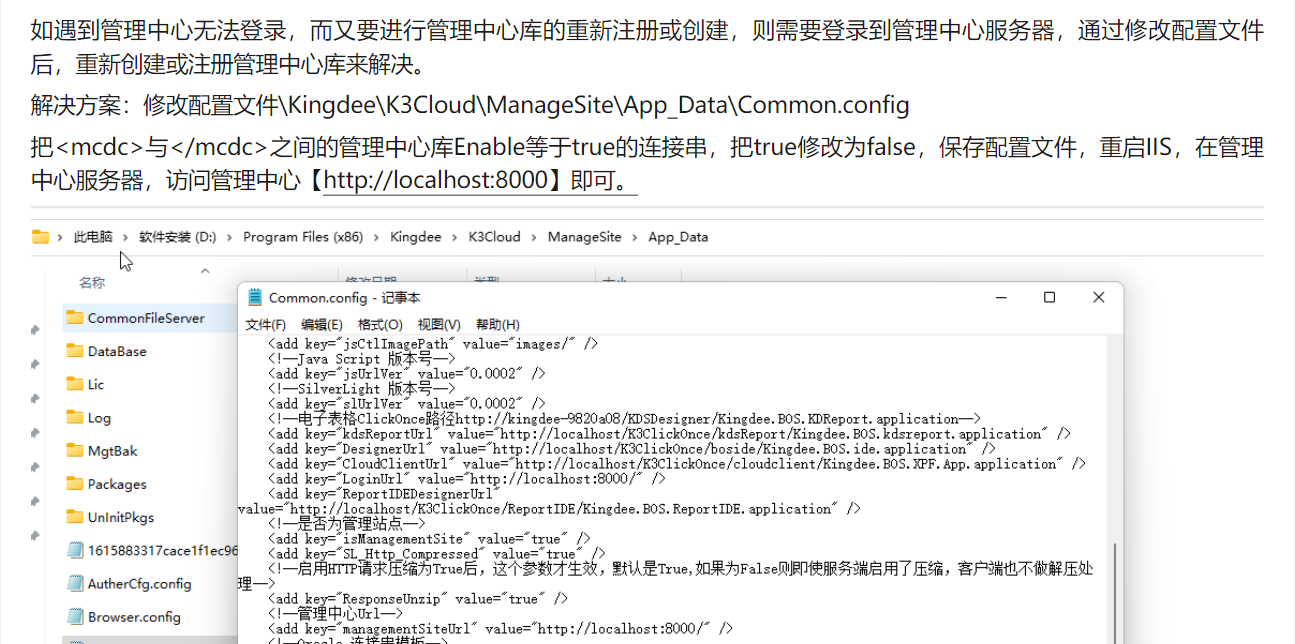The image size is (1295, 644).
Task: Select the DataBase folder icon
Action: click(74, 351)
